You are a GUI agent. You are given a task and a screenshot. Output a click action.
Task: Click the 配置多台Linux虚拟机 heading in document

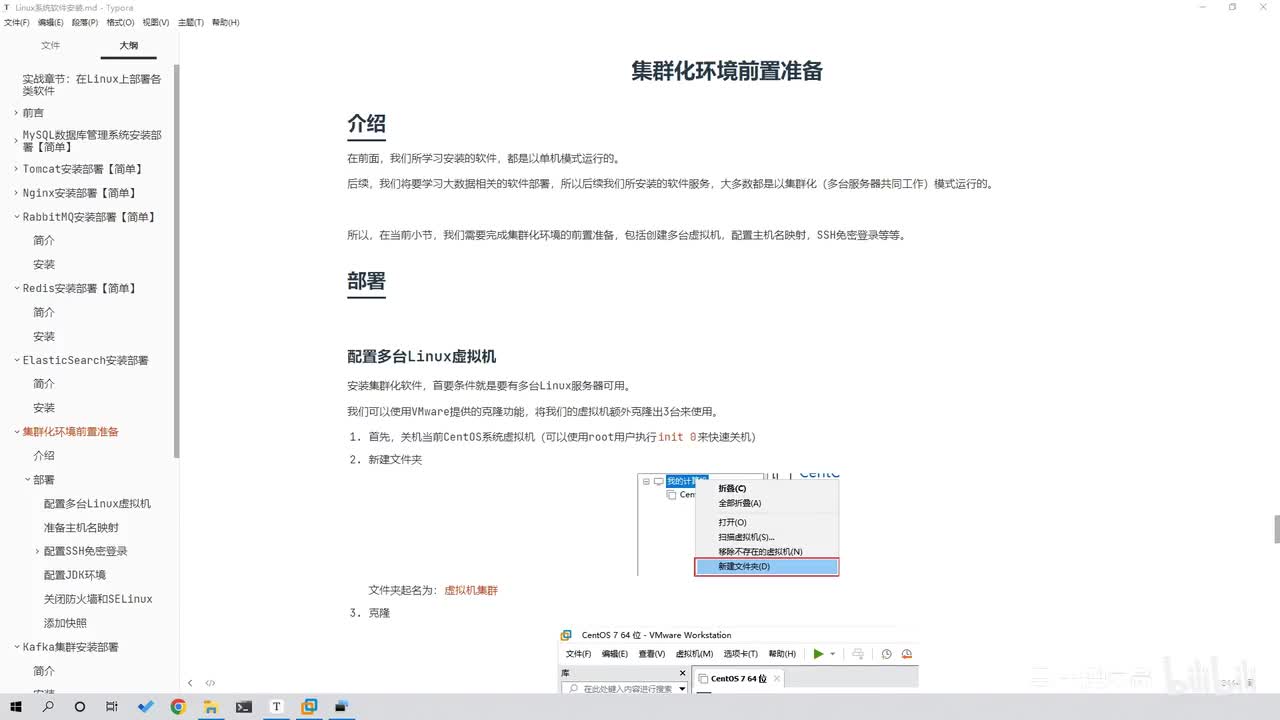coord(422,357)
